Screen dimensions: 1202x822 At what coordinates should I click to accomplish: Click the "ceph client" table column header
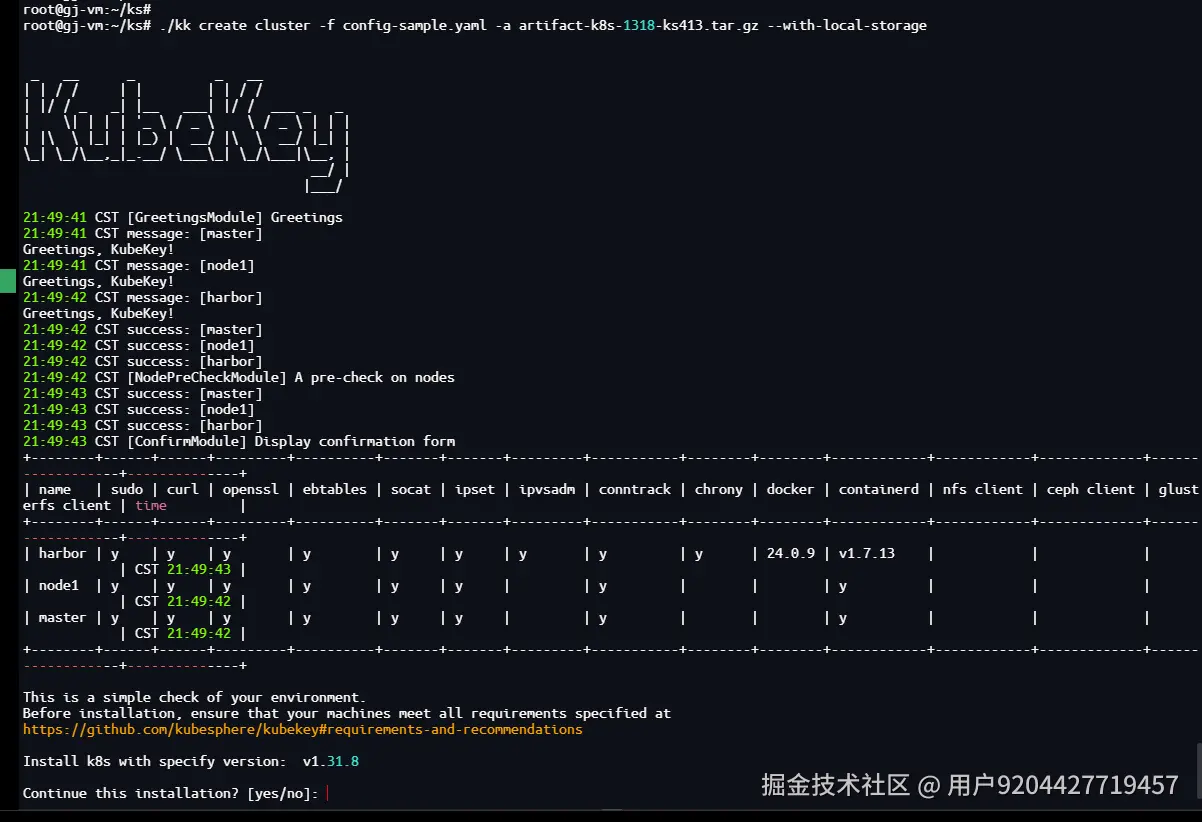1091,490
